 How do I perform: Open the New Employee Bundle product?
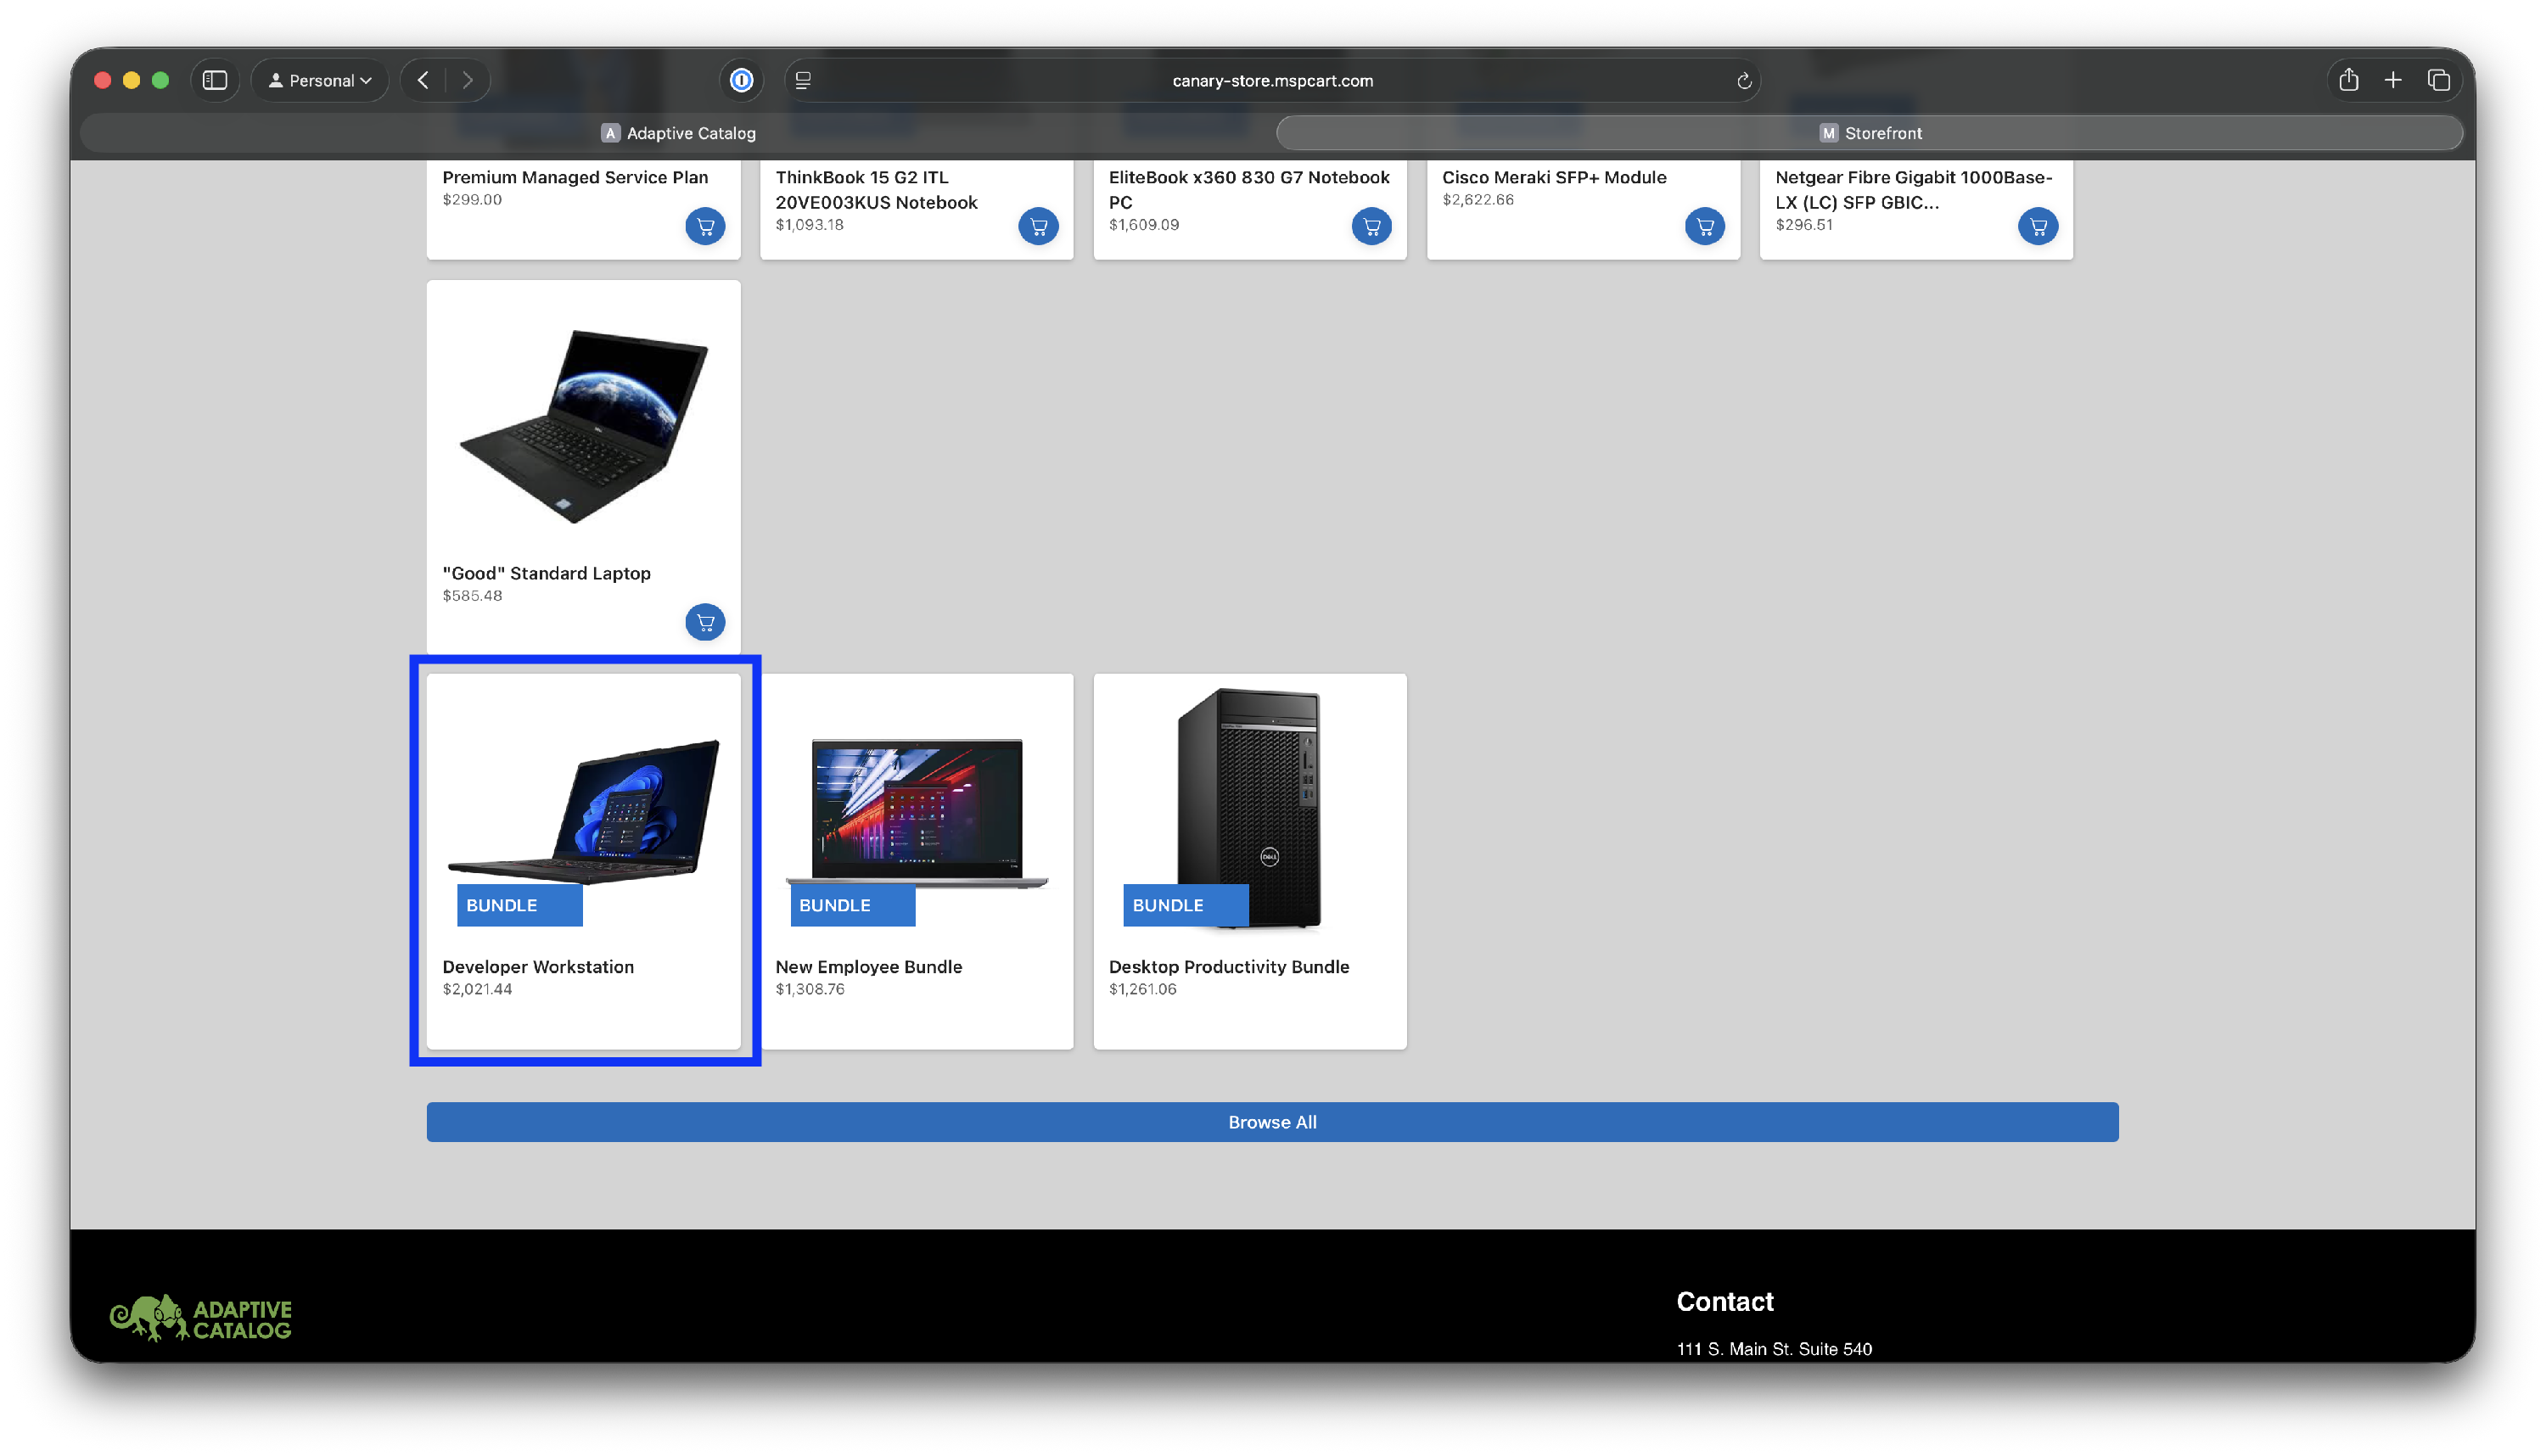[x=868, y=966]
